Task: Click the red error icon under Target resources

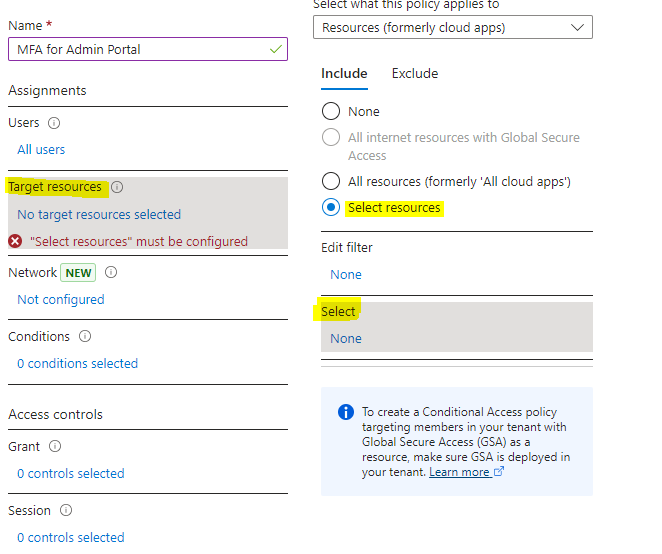Action: click(15, 241)
